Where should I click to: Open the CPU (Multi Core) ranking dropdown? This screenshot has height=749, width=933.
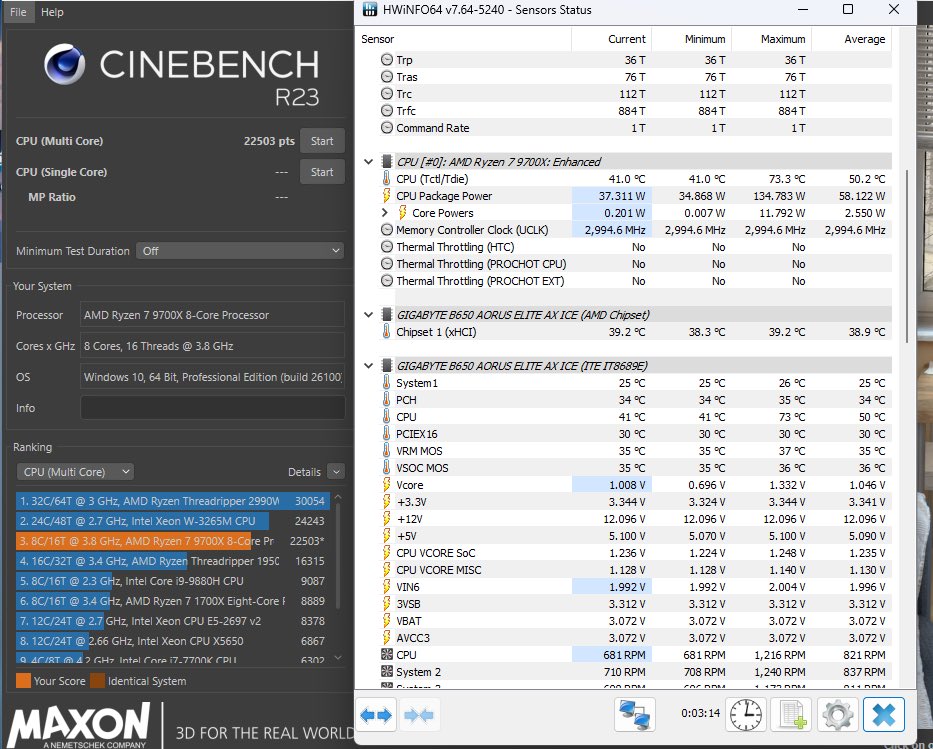click(75, 472)
